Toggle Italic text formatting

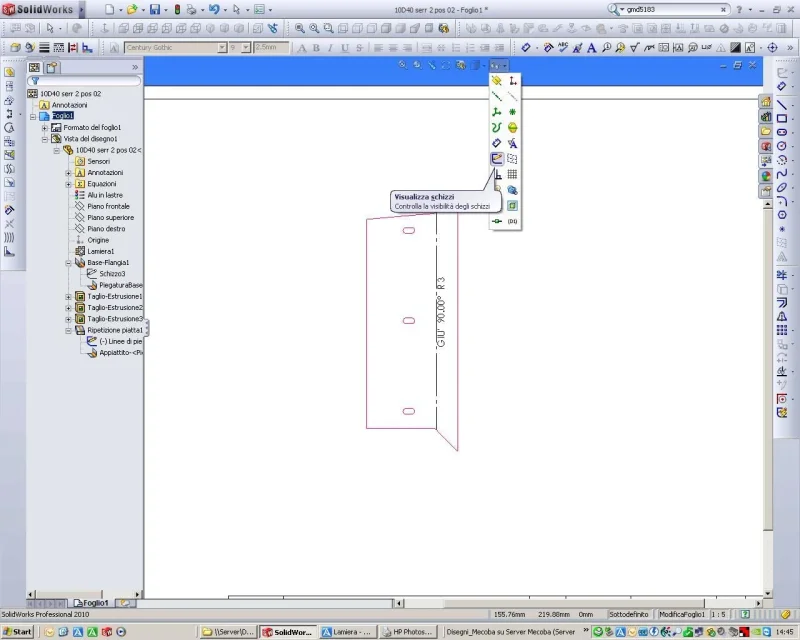click(331, 47)
